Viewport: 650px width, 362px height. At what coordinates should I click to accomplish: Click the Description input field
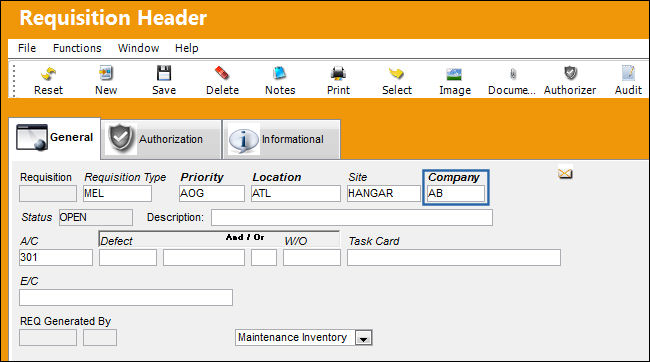[352, 218]
